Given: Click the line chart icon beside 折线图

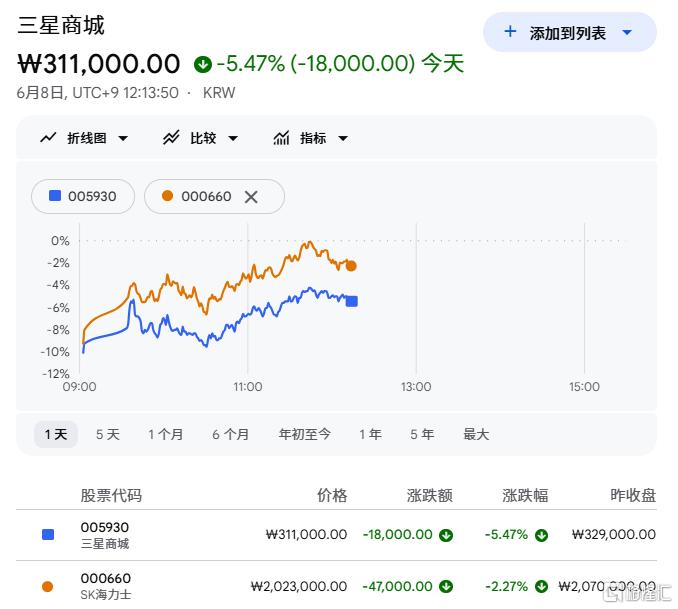Looking at the screenshot, I should pyautogui.click(x=48, y=138).
